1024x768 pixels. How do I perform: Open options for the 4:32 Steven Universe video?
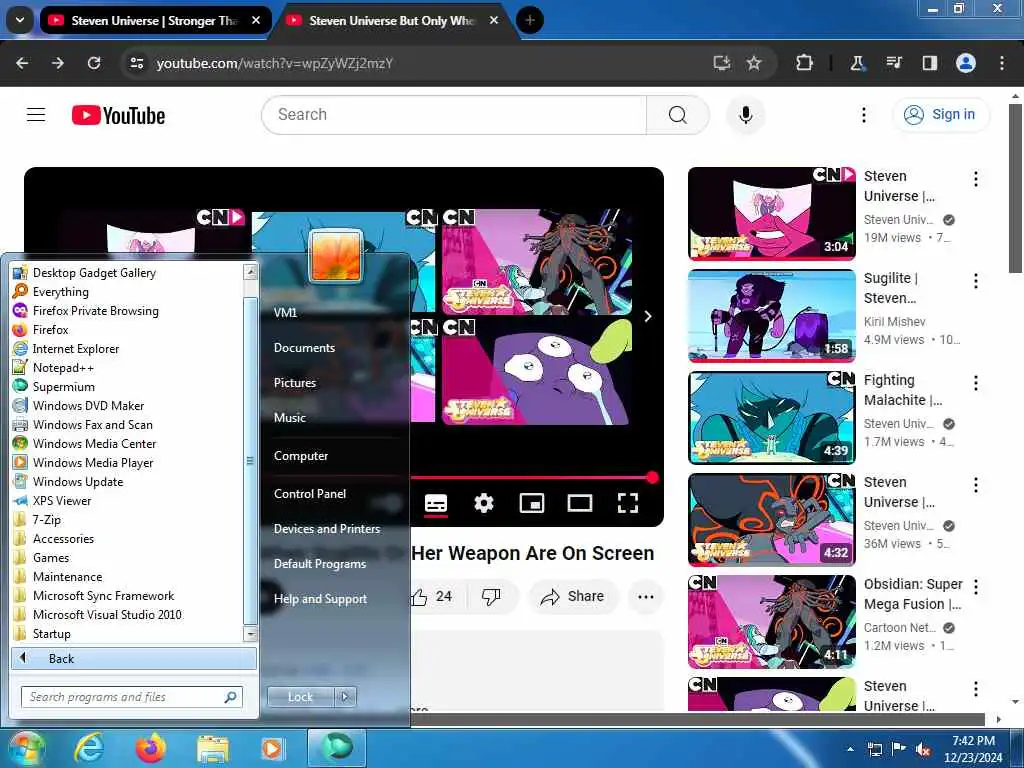[x=976, y=485]
